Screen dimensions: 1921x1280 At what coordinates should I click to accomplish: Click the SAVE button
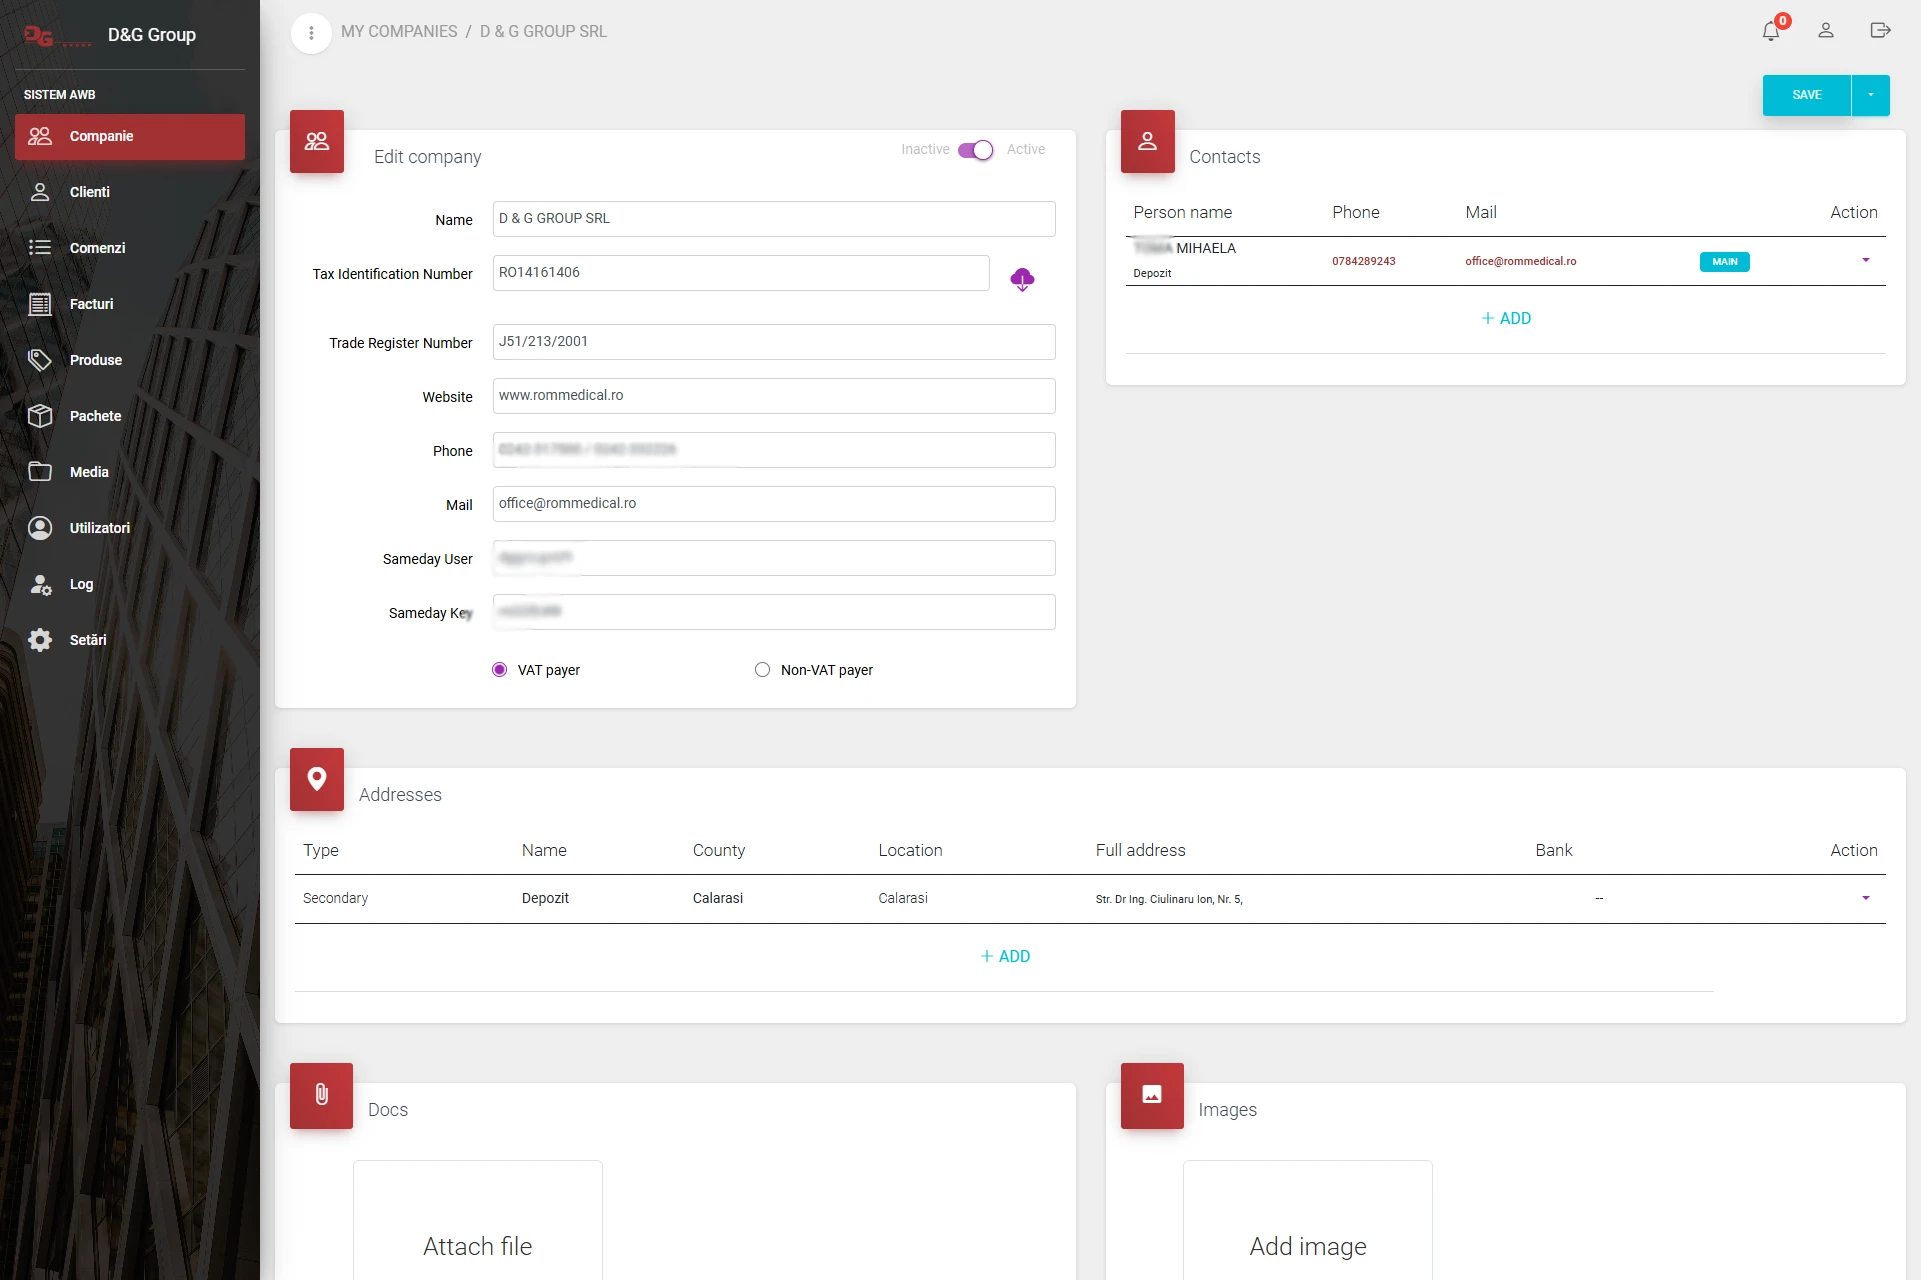[x=1806, y=95]
